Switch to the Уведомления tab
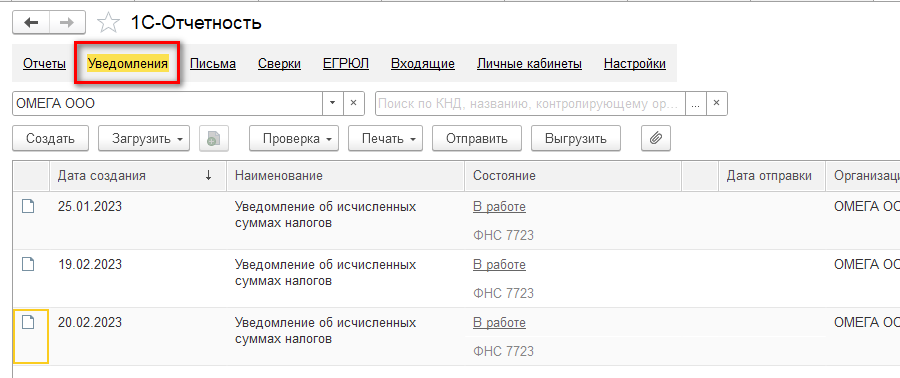This screenshot has width=900, height=378. [x=128, y=64]
